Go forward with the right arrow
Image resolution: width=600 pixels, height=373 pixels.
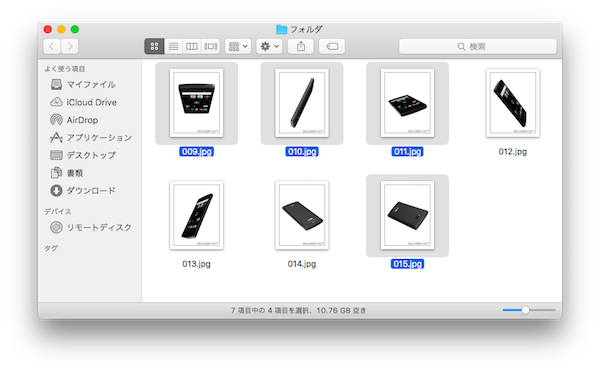[x=70, y=46]
